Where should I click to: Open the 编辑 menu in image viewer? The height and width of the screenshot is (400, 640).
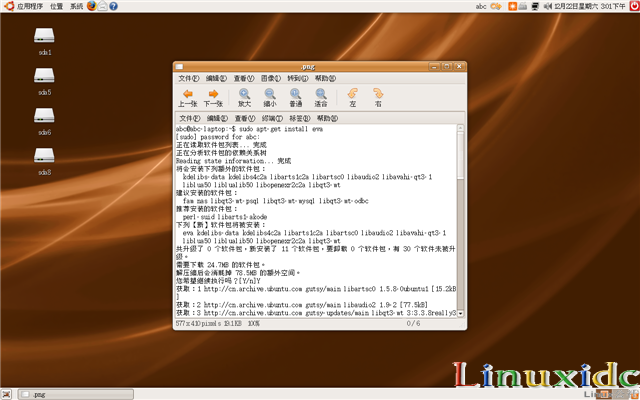[216, 78]
